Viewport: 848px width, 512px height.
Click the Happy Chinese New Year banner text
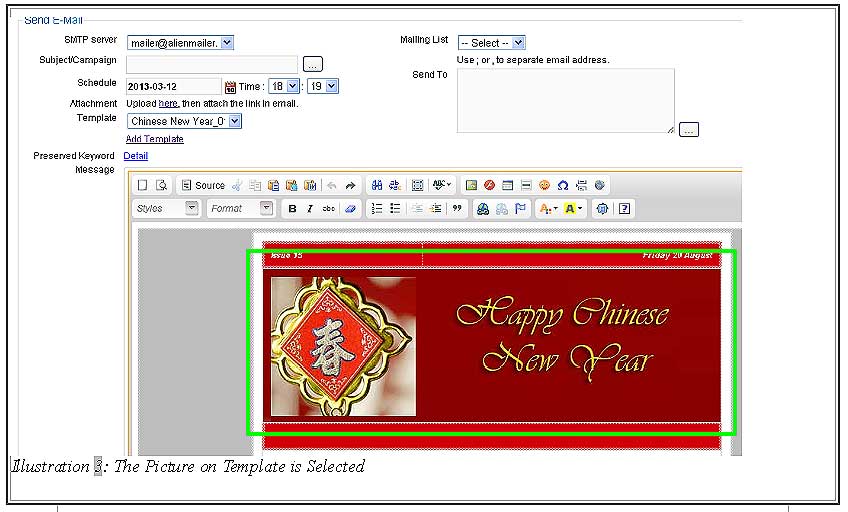point(562,338)
